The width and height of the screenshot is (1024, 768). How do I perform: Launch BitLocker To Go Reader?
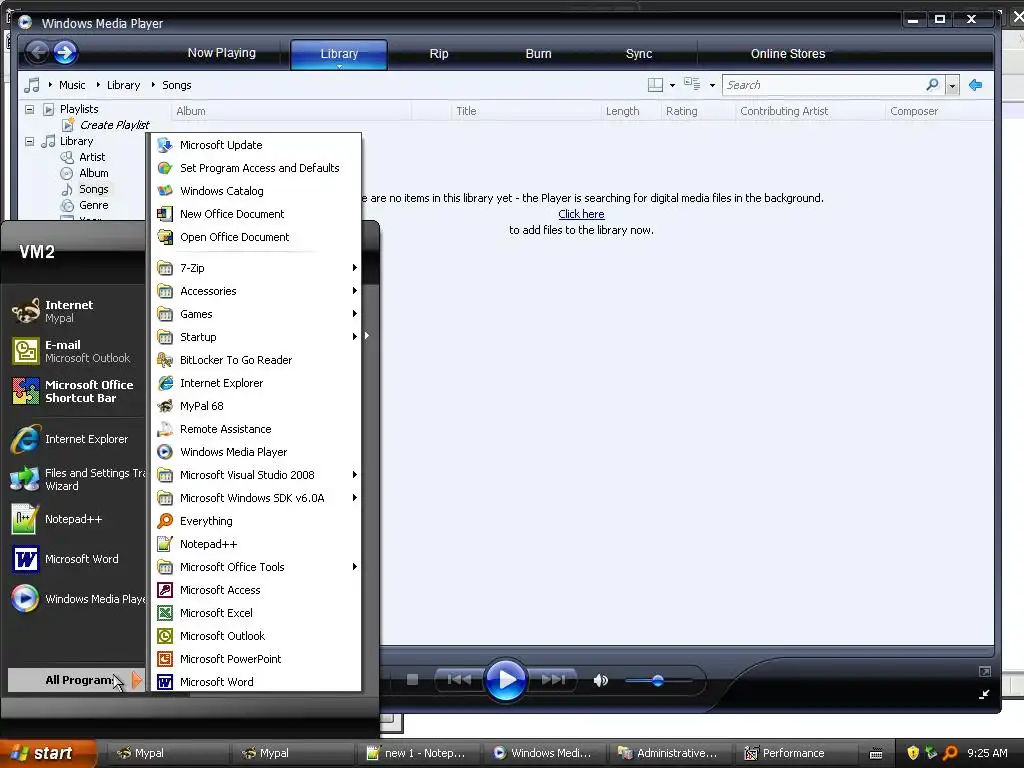pyautogui.click(x=256, y=360)
